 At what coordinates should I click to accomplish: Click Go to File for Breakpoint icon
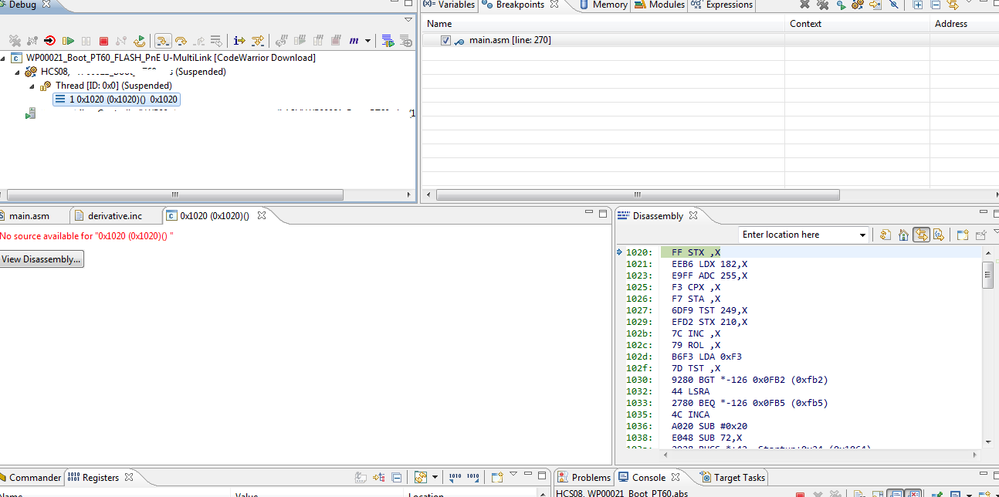point(875,4)
